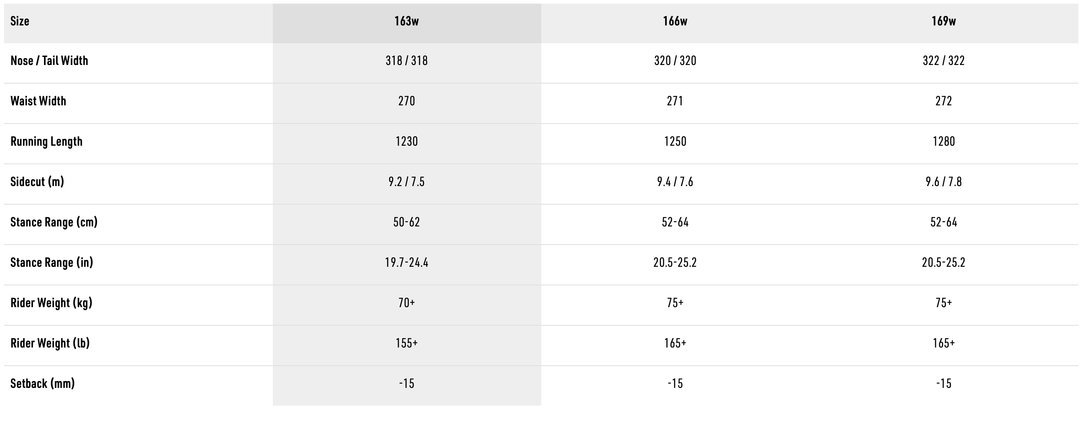Click the Stance Range (in) row label
The height and width of the screenshot is (423, 1080).
point(51,262)
